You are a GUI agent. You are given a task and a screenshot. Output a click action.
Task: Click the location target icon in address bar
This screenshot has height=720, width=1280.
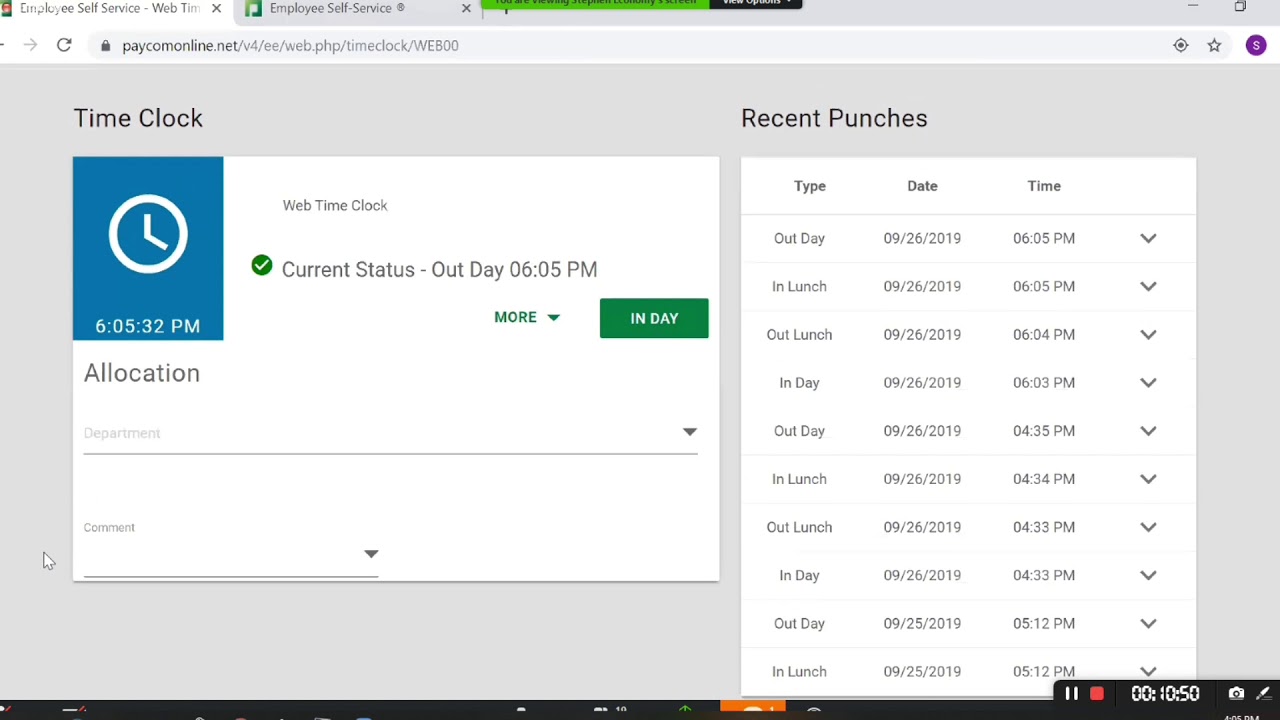coord(1181,45)
